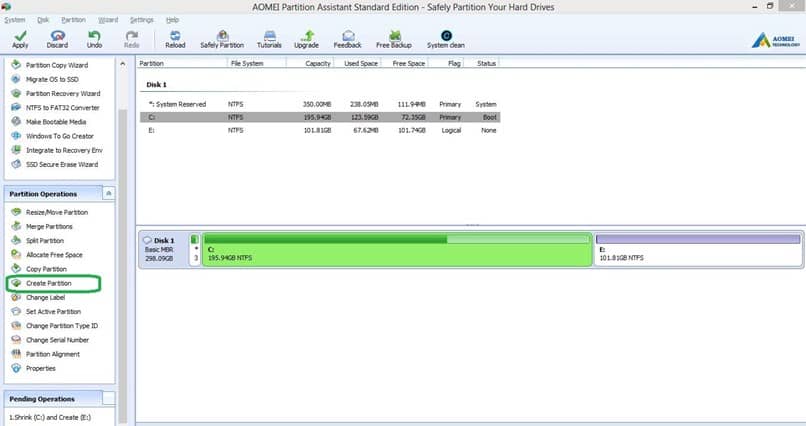Screen dimensions: 806x426
Task: Launch the Free Backup tool
Action: pos(394,39)
